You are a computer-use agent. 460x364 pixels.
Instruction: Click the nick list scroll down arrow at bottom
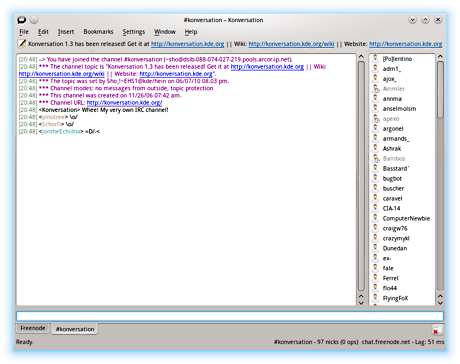click(440, 303)
